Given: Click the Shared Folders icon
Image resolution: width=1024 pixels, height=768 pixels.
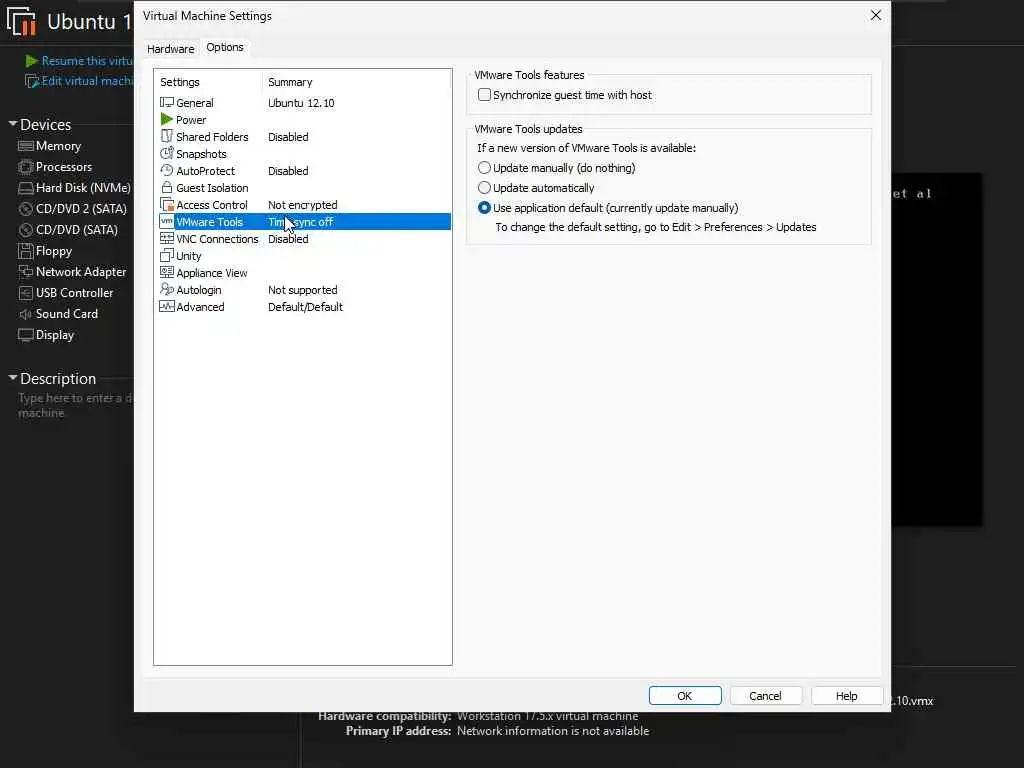Looking at the screenshot, I should (167, 136).
